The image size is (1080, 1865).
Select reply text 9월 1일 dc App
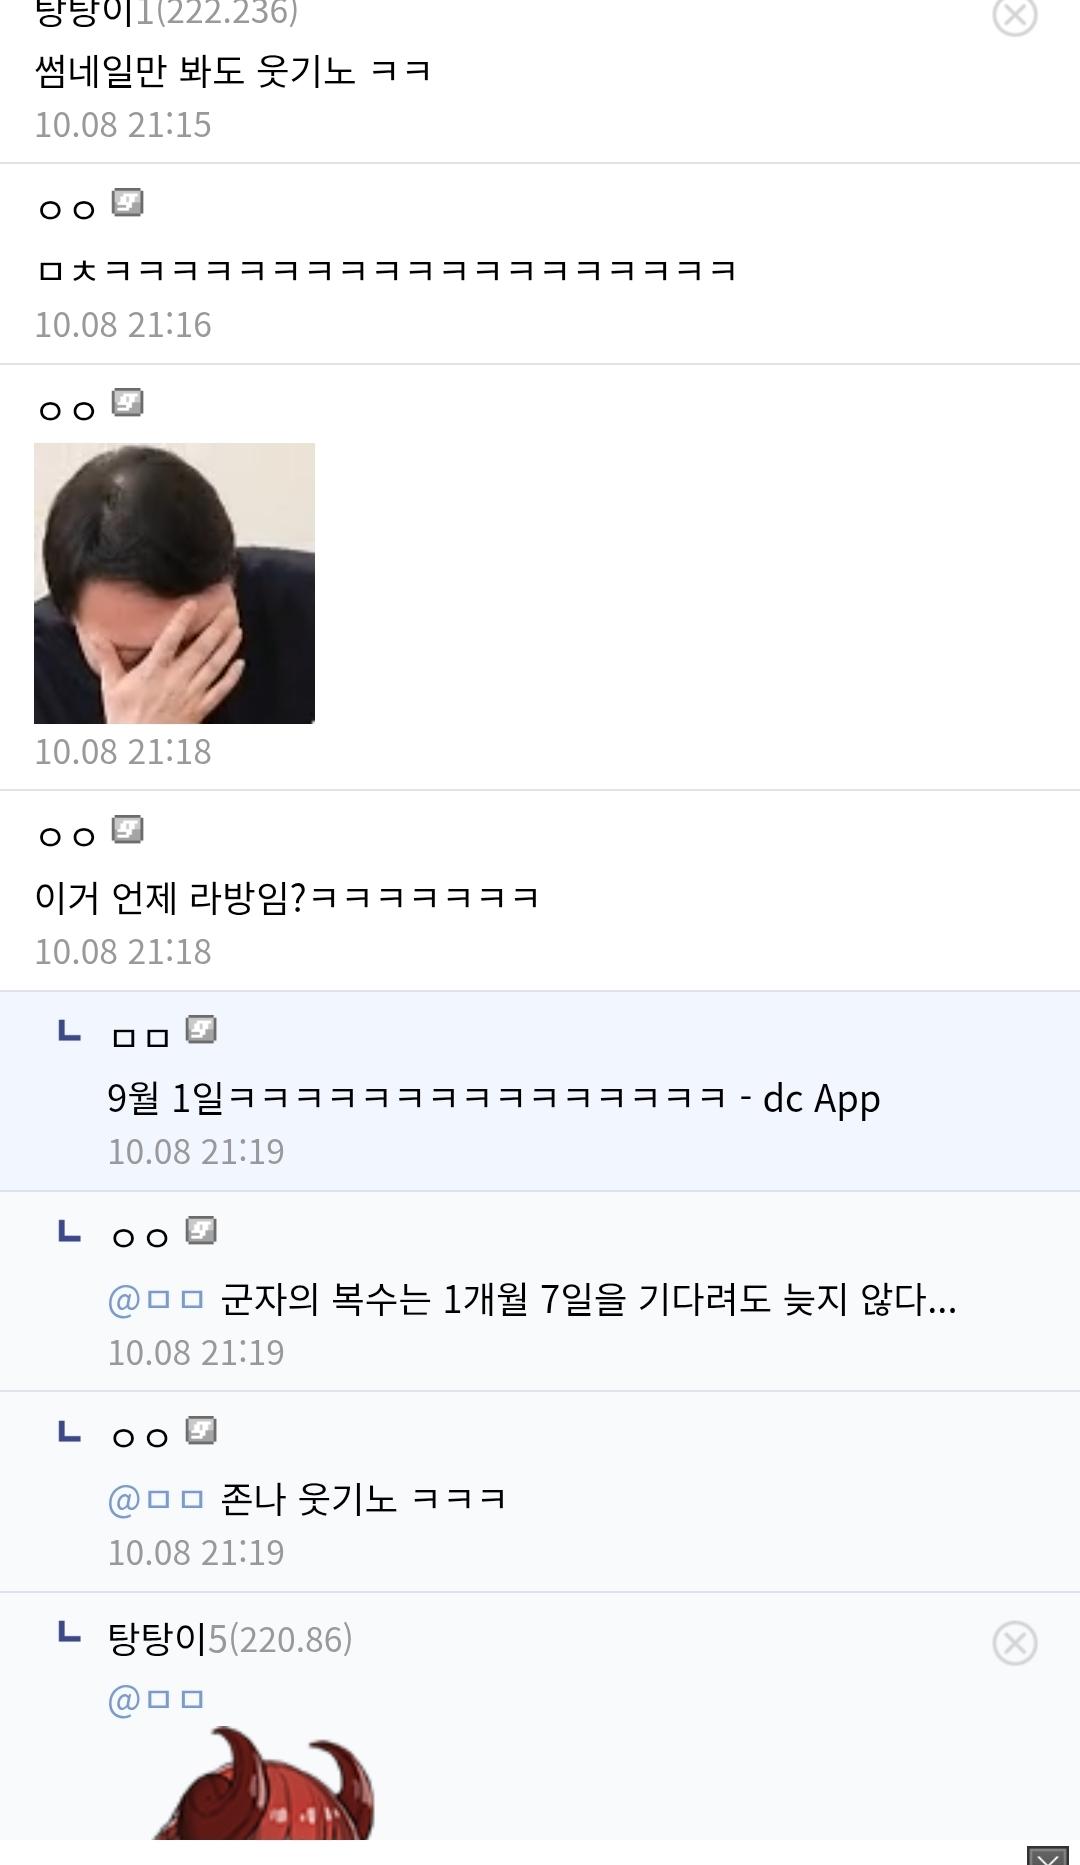pos(494,1098)
